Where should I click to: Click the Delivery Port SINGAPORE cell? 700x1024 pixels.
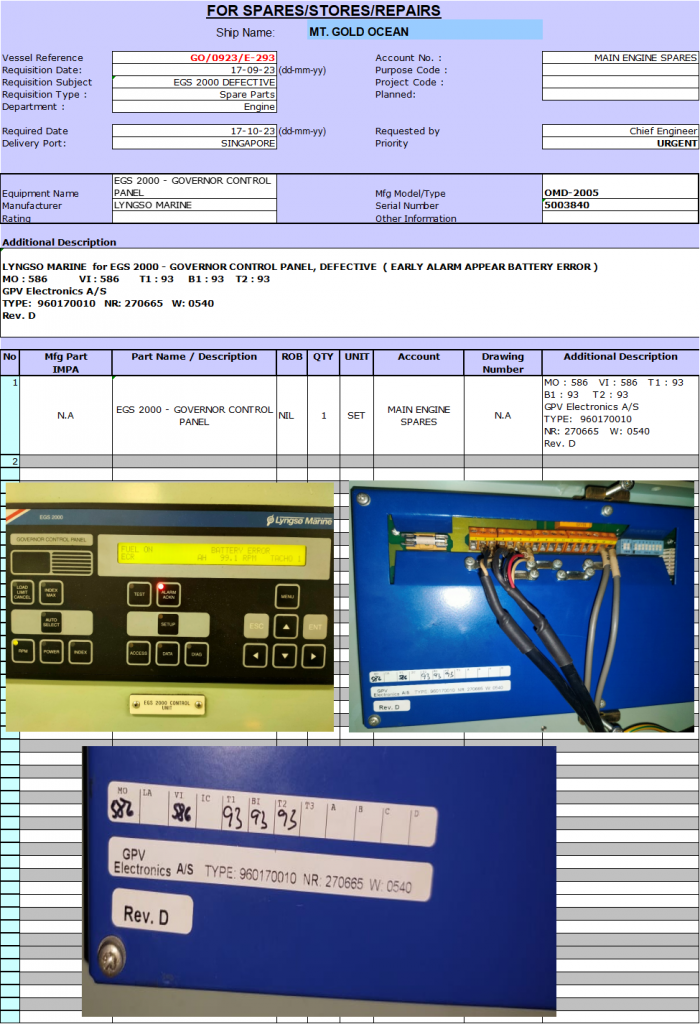point(194,143)
